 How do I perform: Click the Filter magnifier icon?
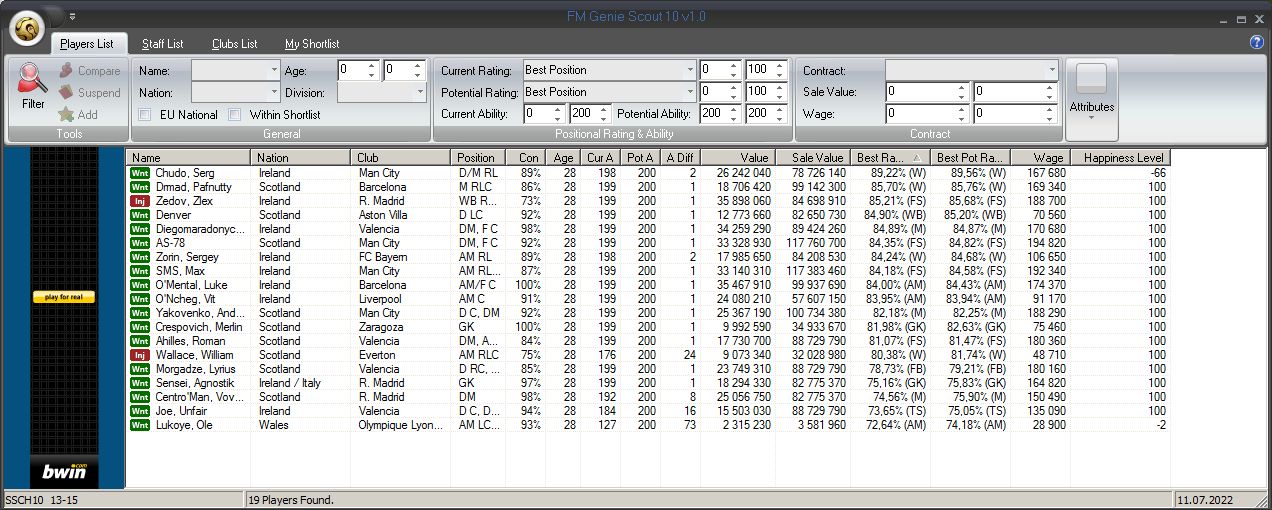pyautogui.click(x=33, y=80)
